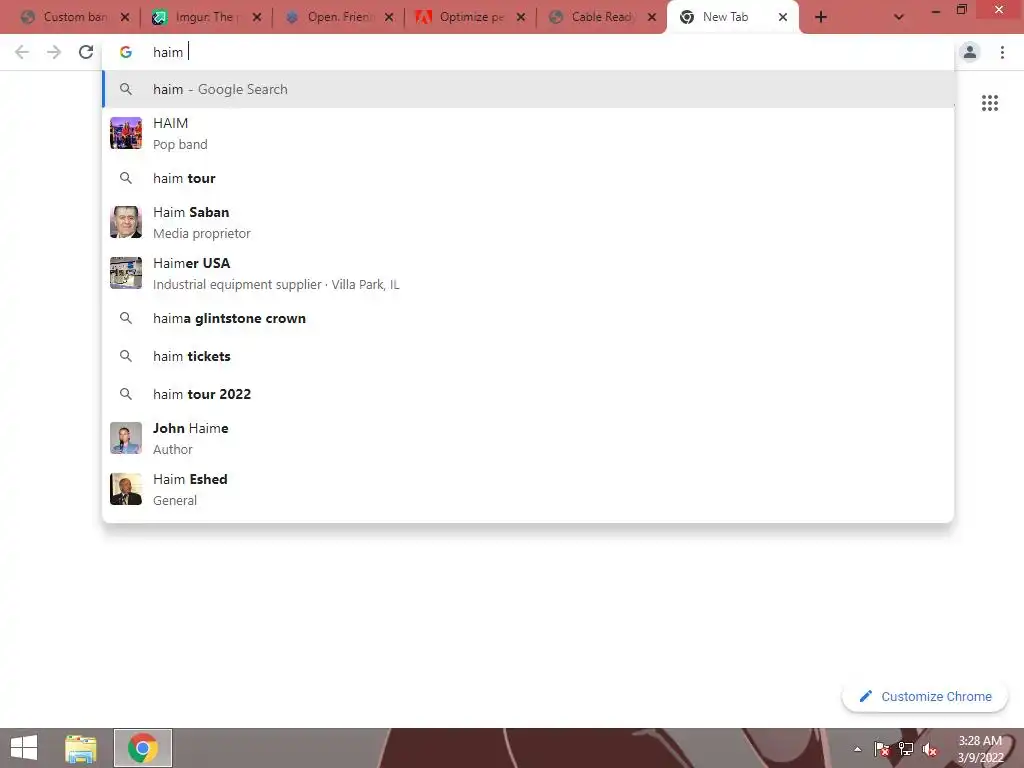
Task: Open the Google apps grid
Action: pos(990,103)
